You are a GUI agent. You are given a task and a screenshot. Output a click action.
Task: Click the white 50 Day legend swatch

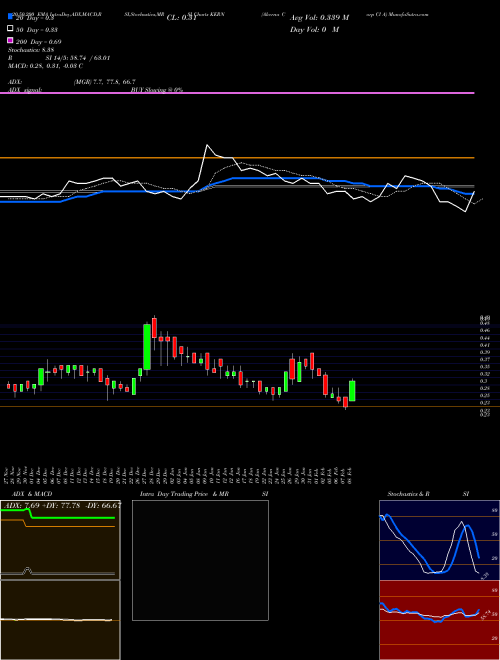coord(10,29)
